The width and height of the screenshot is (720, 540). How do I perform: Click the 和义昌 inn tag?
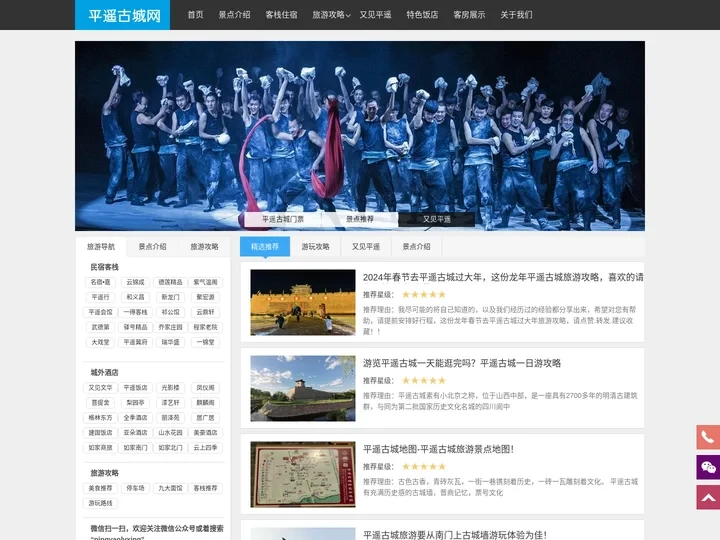tap(135, 297)
